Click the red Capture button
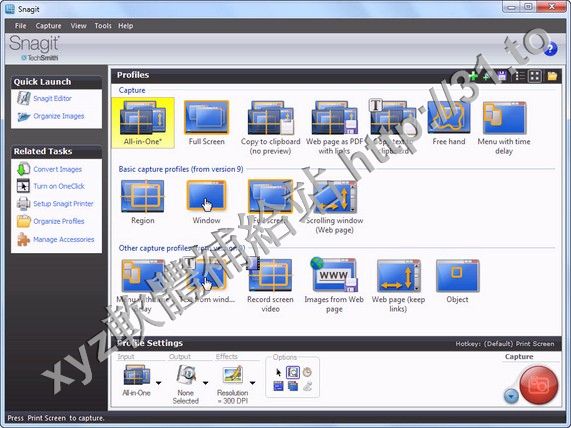 [x=539, y=385]
